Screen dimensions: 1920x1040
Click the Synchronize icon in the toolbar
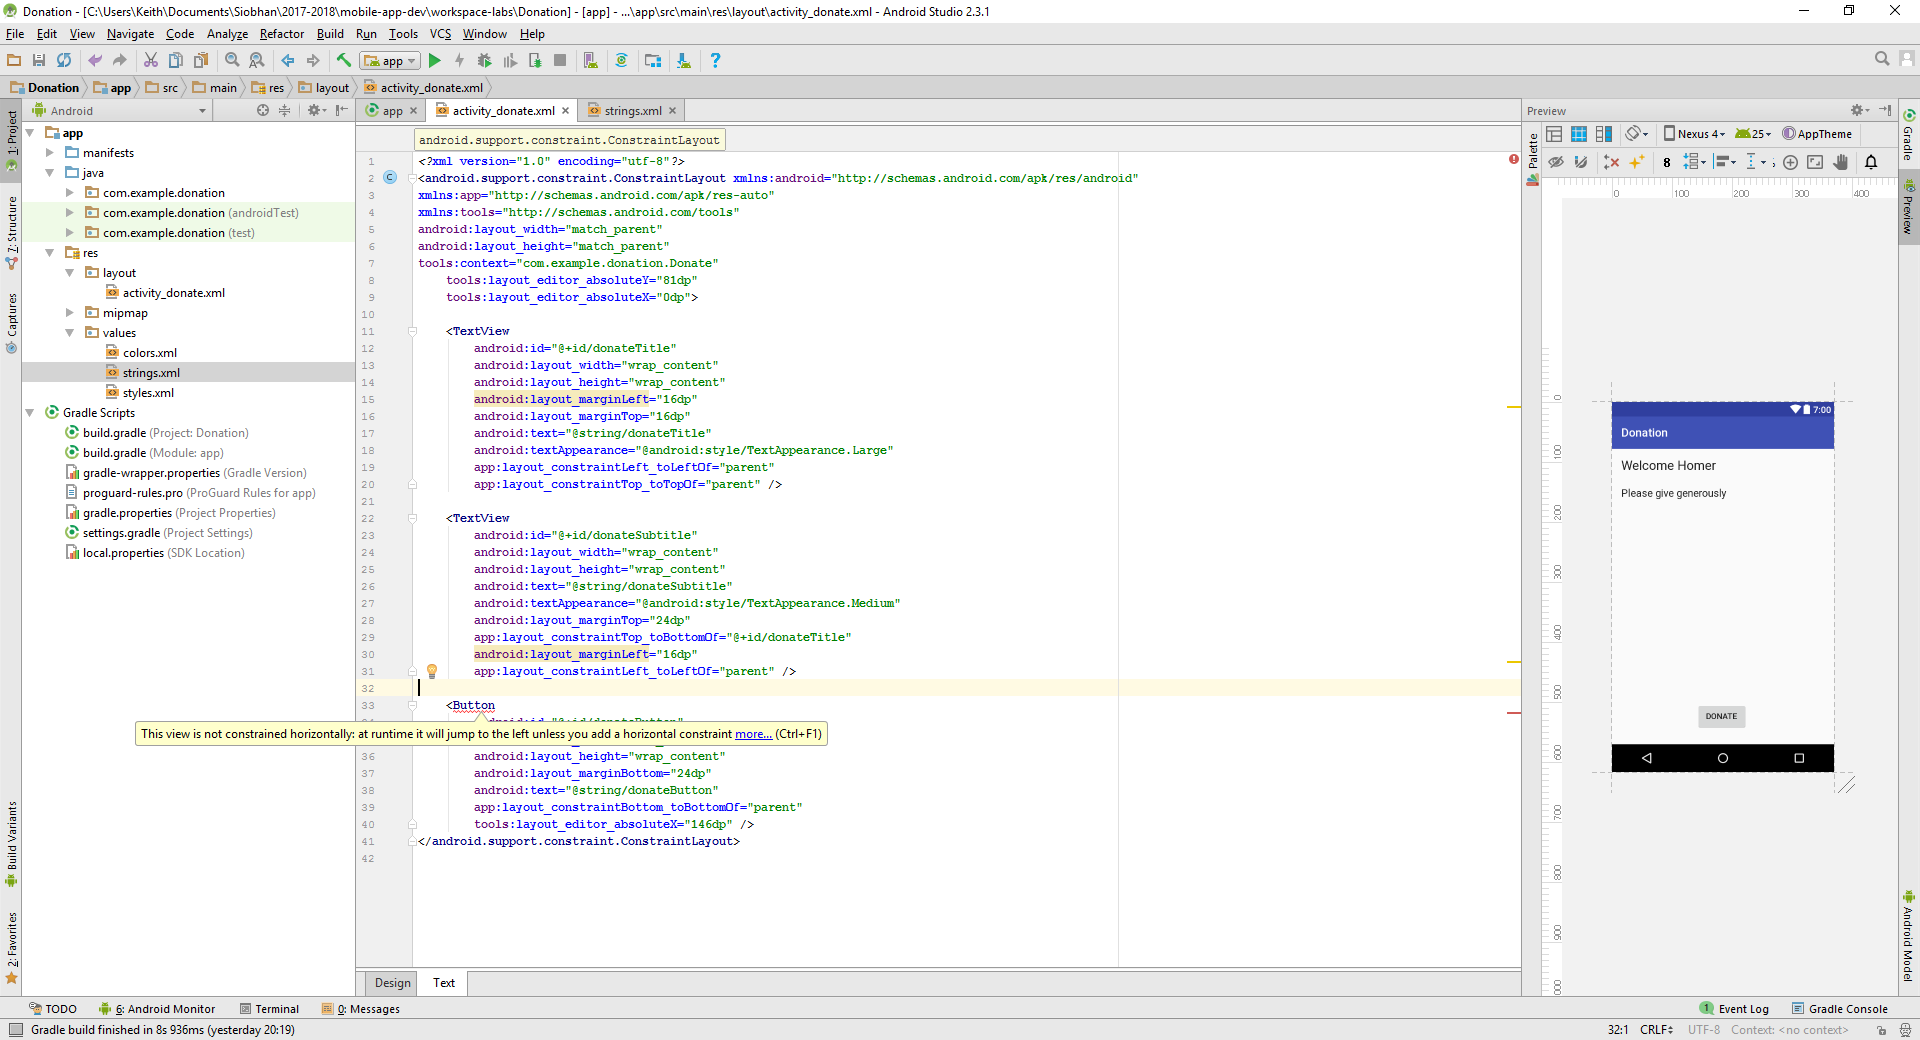(64, 60)
